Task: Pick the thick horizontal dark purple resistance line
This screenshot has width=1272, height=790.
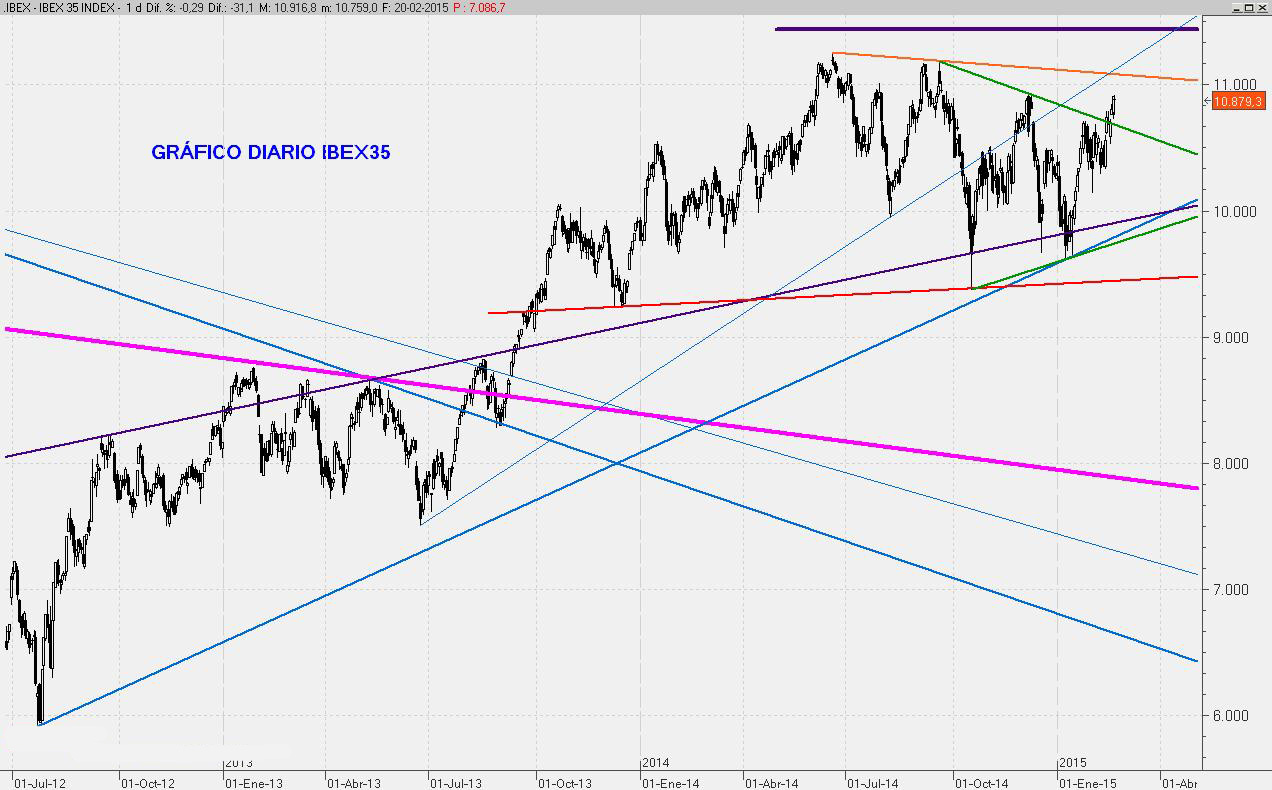Action: click(x=985, y=29)
